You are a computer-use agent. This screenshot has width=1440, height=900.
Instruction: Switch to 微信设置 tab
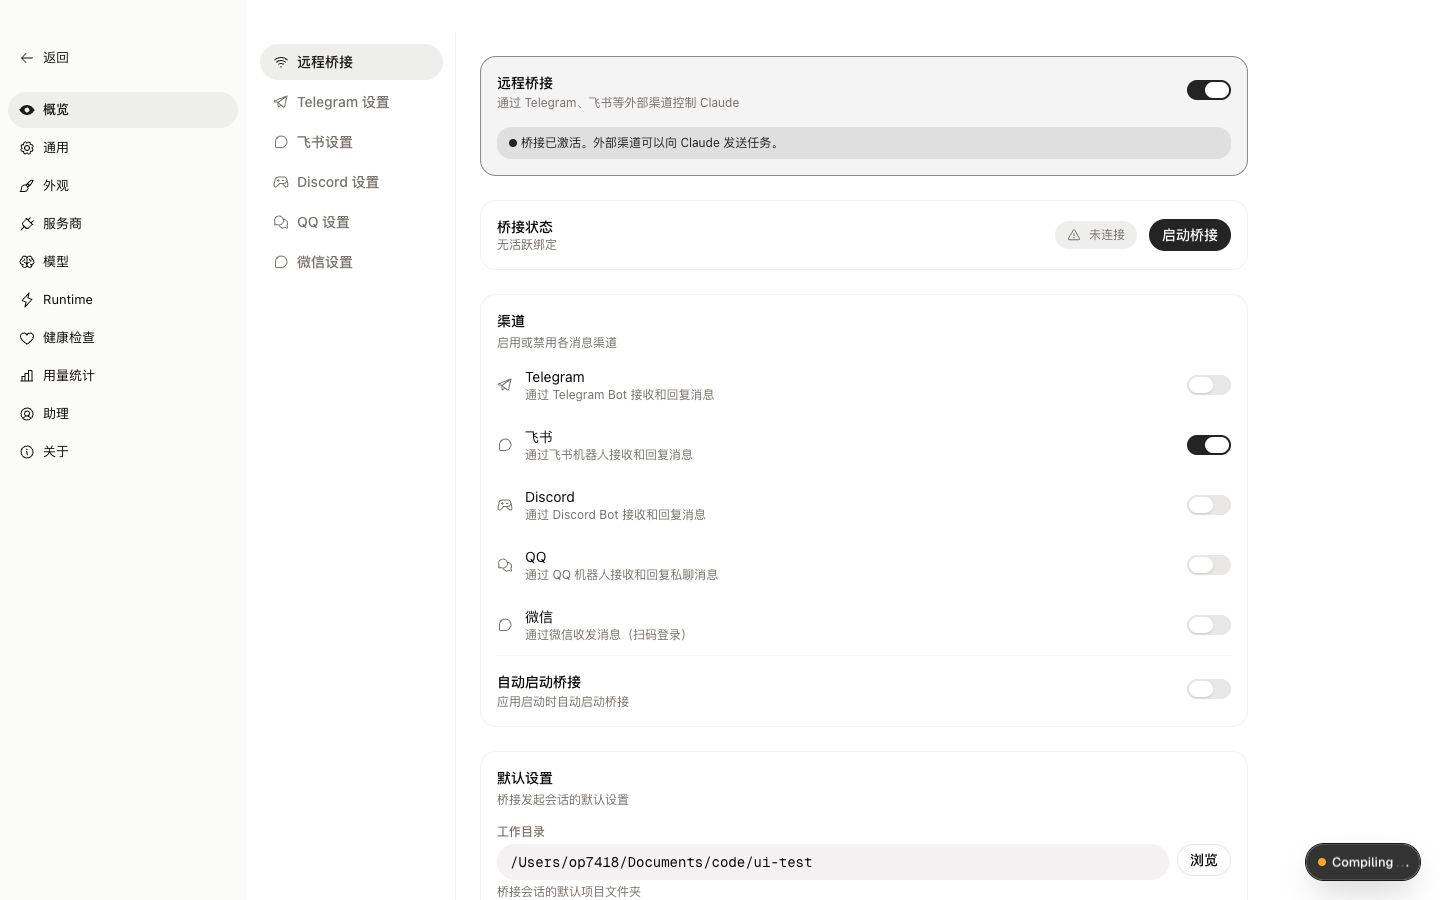(x=351, y=262)
